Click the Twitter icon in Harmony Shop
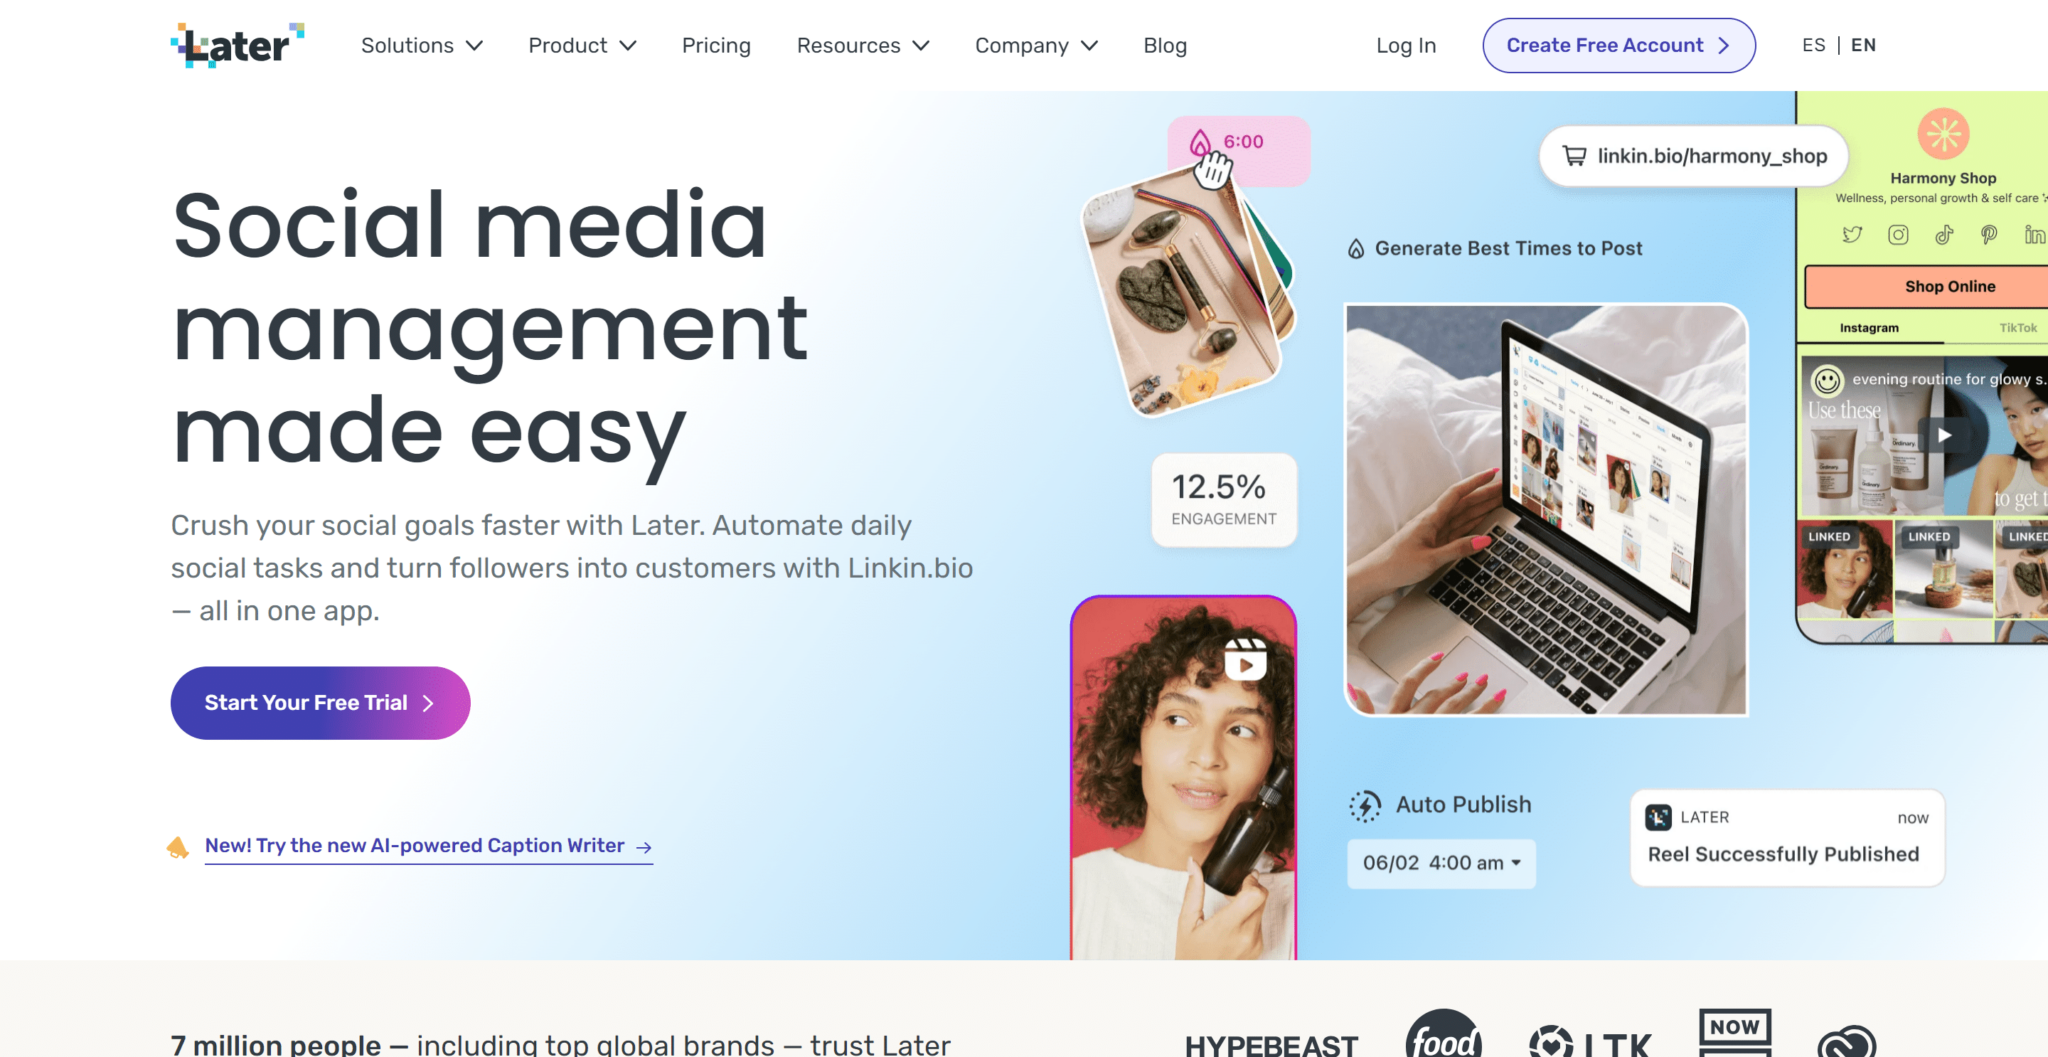Screen dimensions: 2048x1057 coord(1852,235)
